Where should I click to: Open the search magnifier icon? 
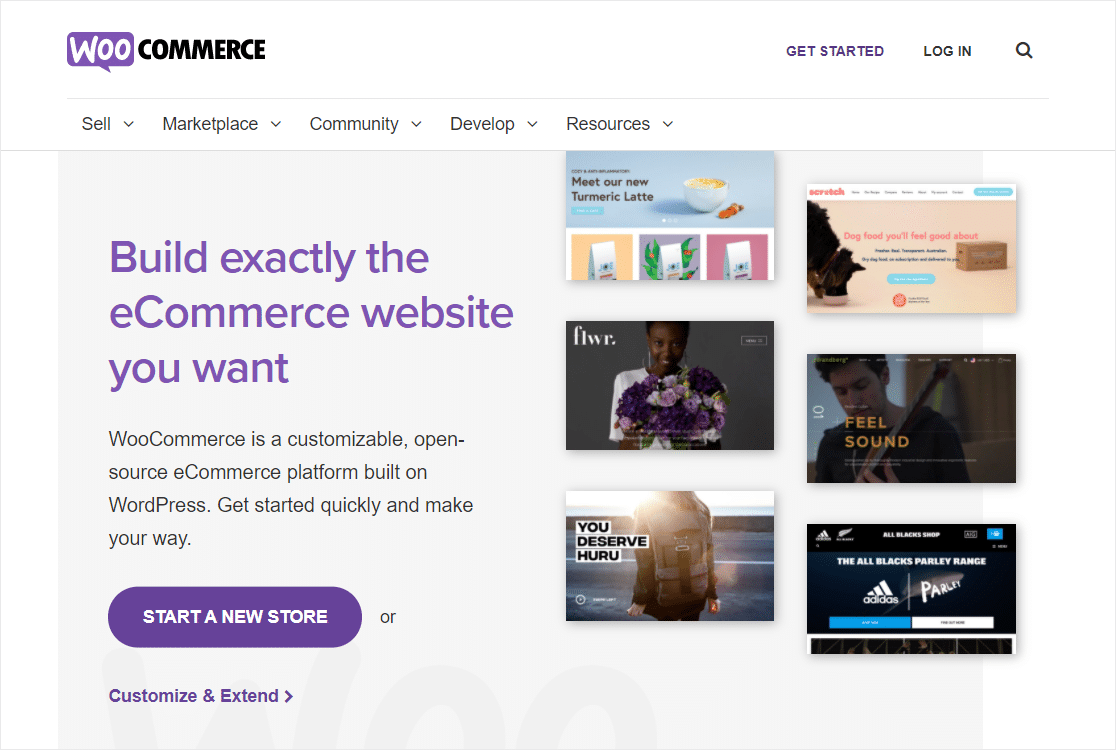coord(1023,50)
